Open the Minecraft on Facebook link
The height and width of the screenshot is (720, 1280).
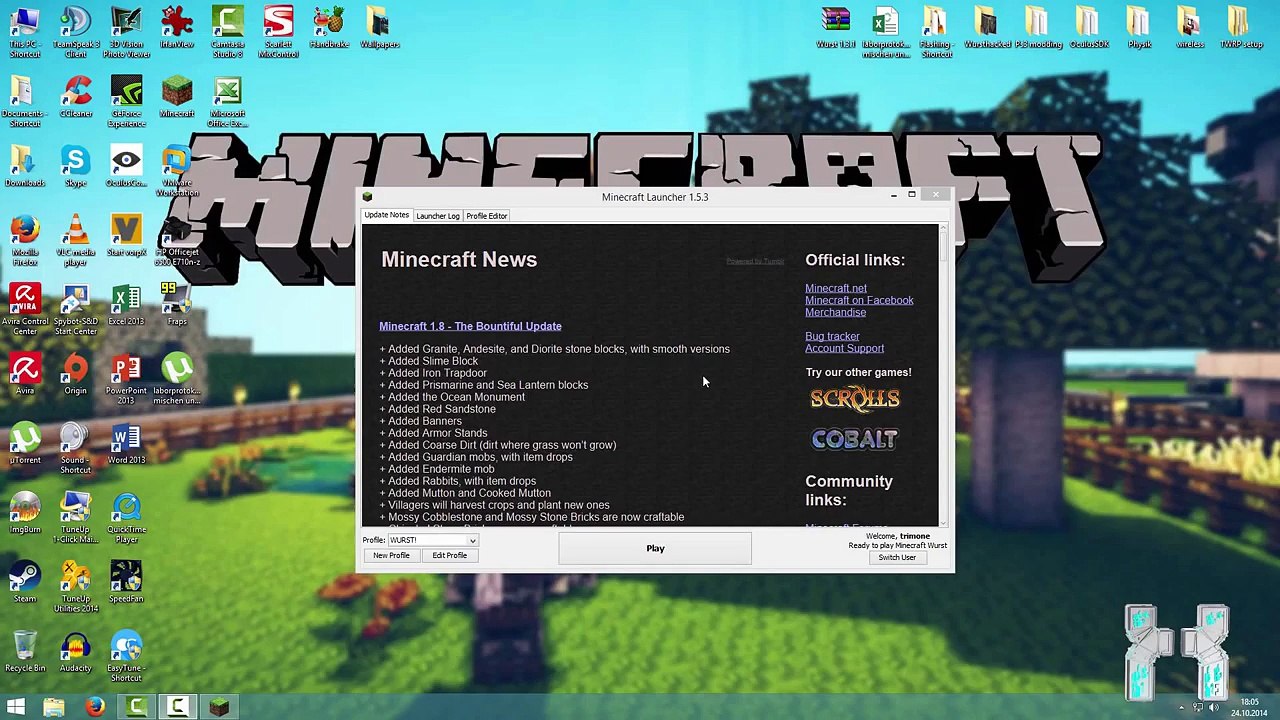(859, 300)
